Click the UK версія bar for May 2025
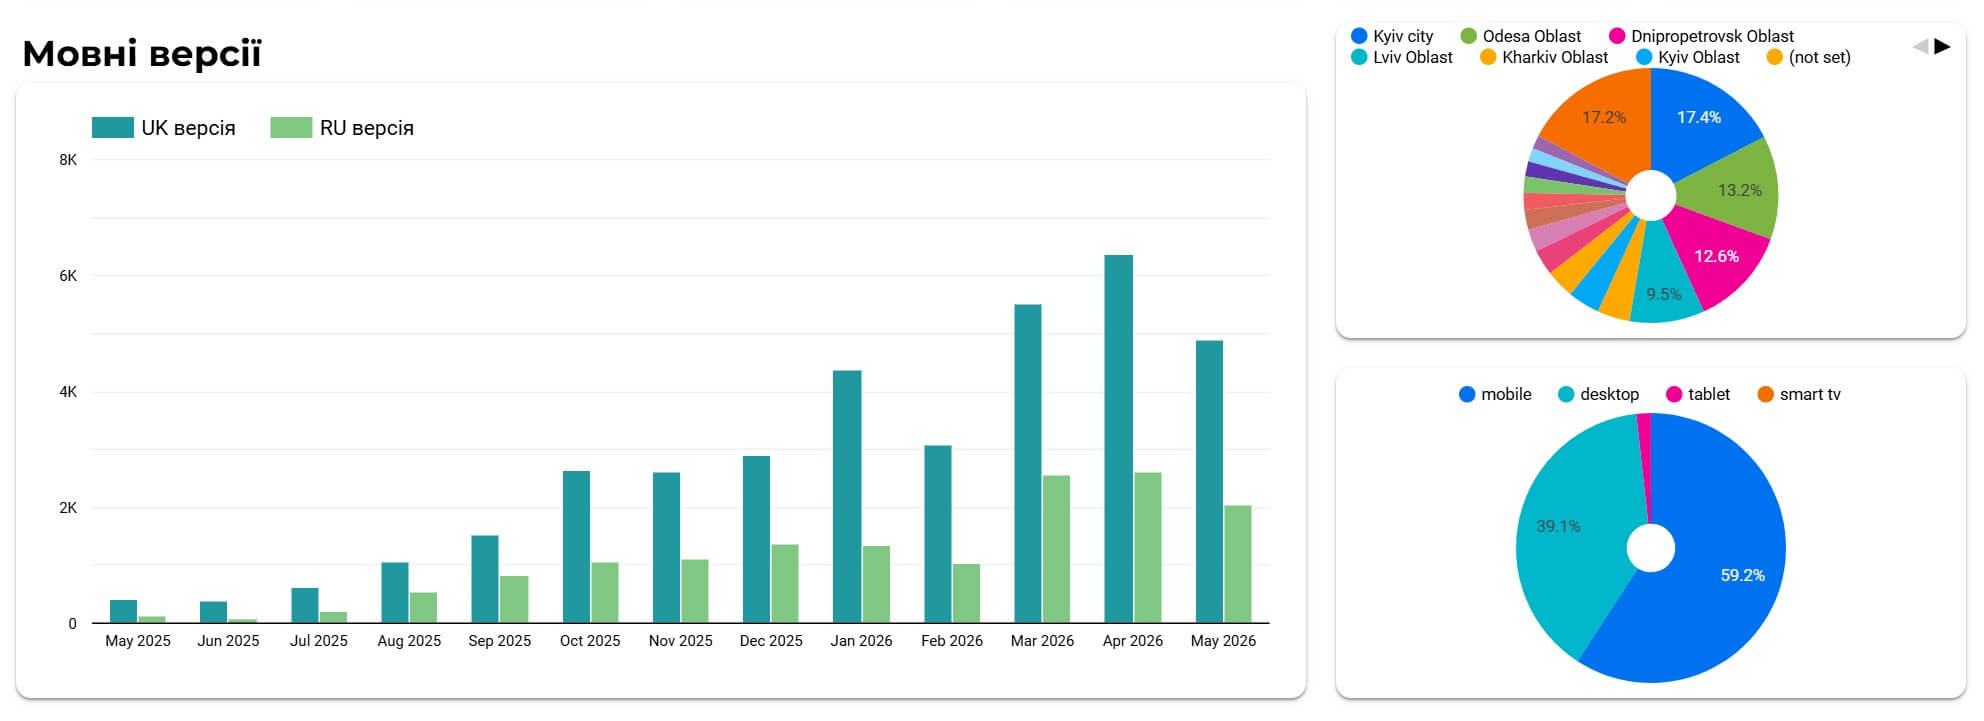 pos(123,612)
